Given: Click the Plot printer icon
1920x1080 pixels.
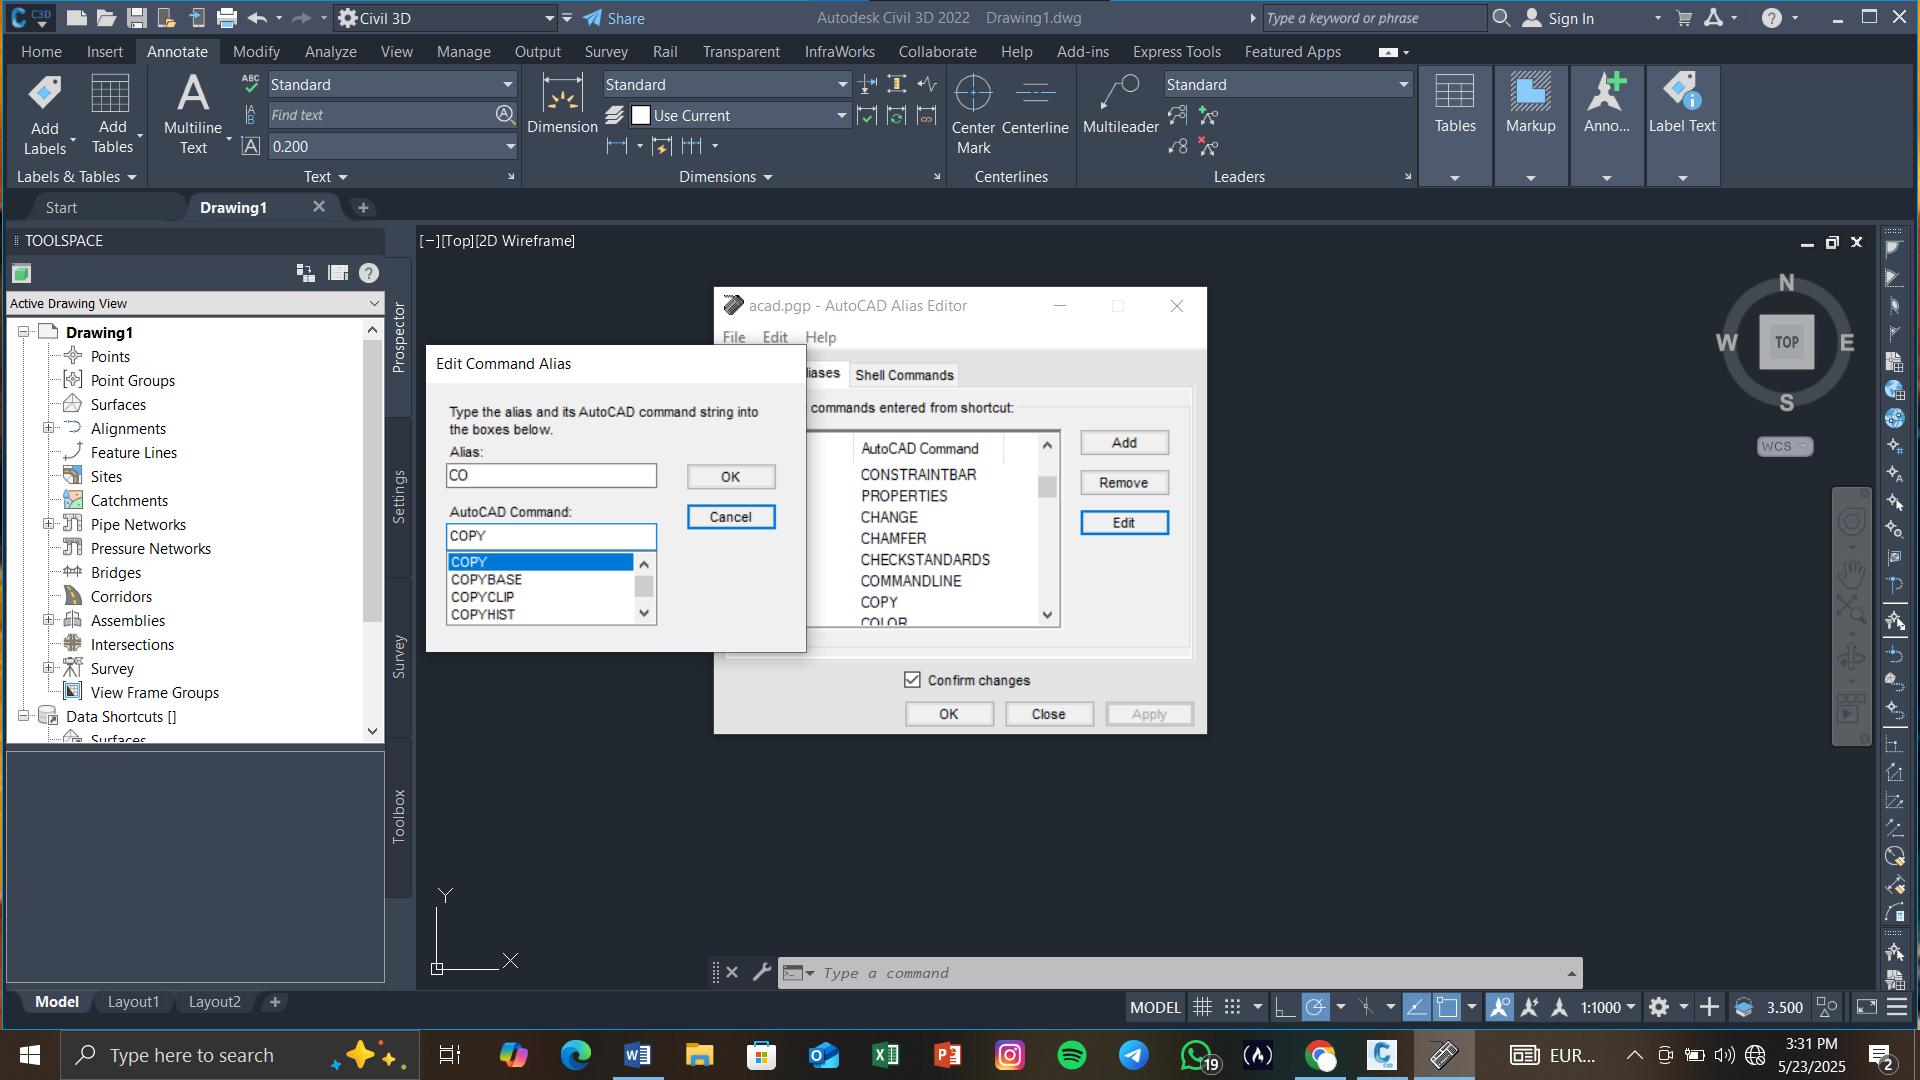Looking at the screenshot, I should point(227,18).
